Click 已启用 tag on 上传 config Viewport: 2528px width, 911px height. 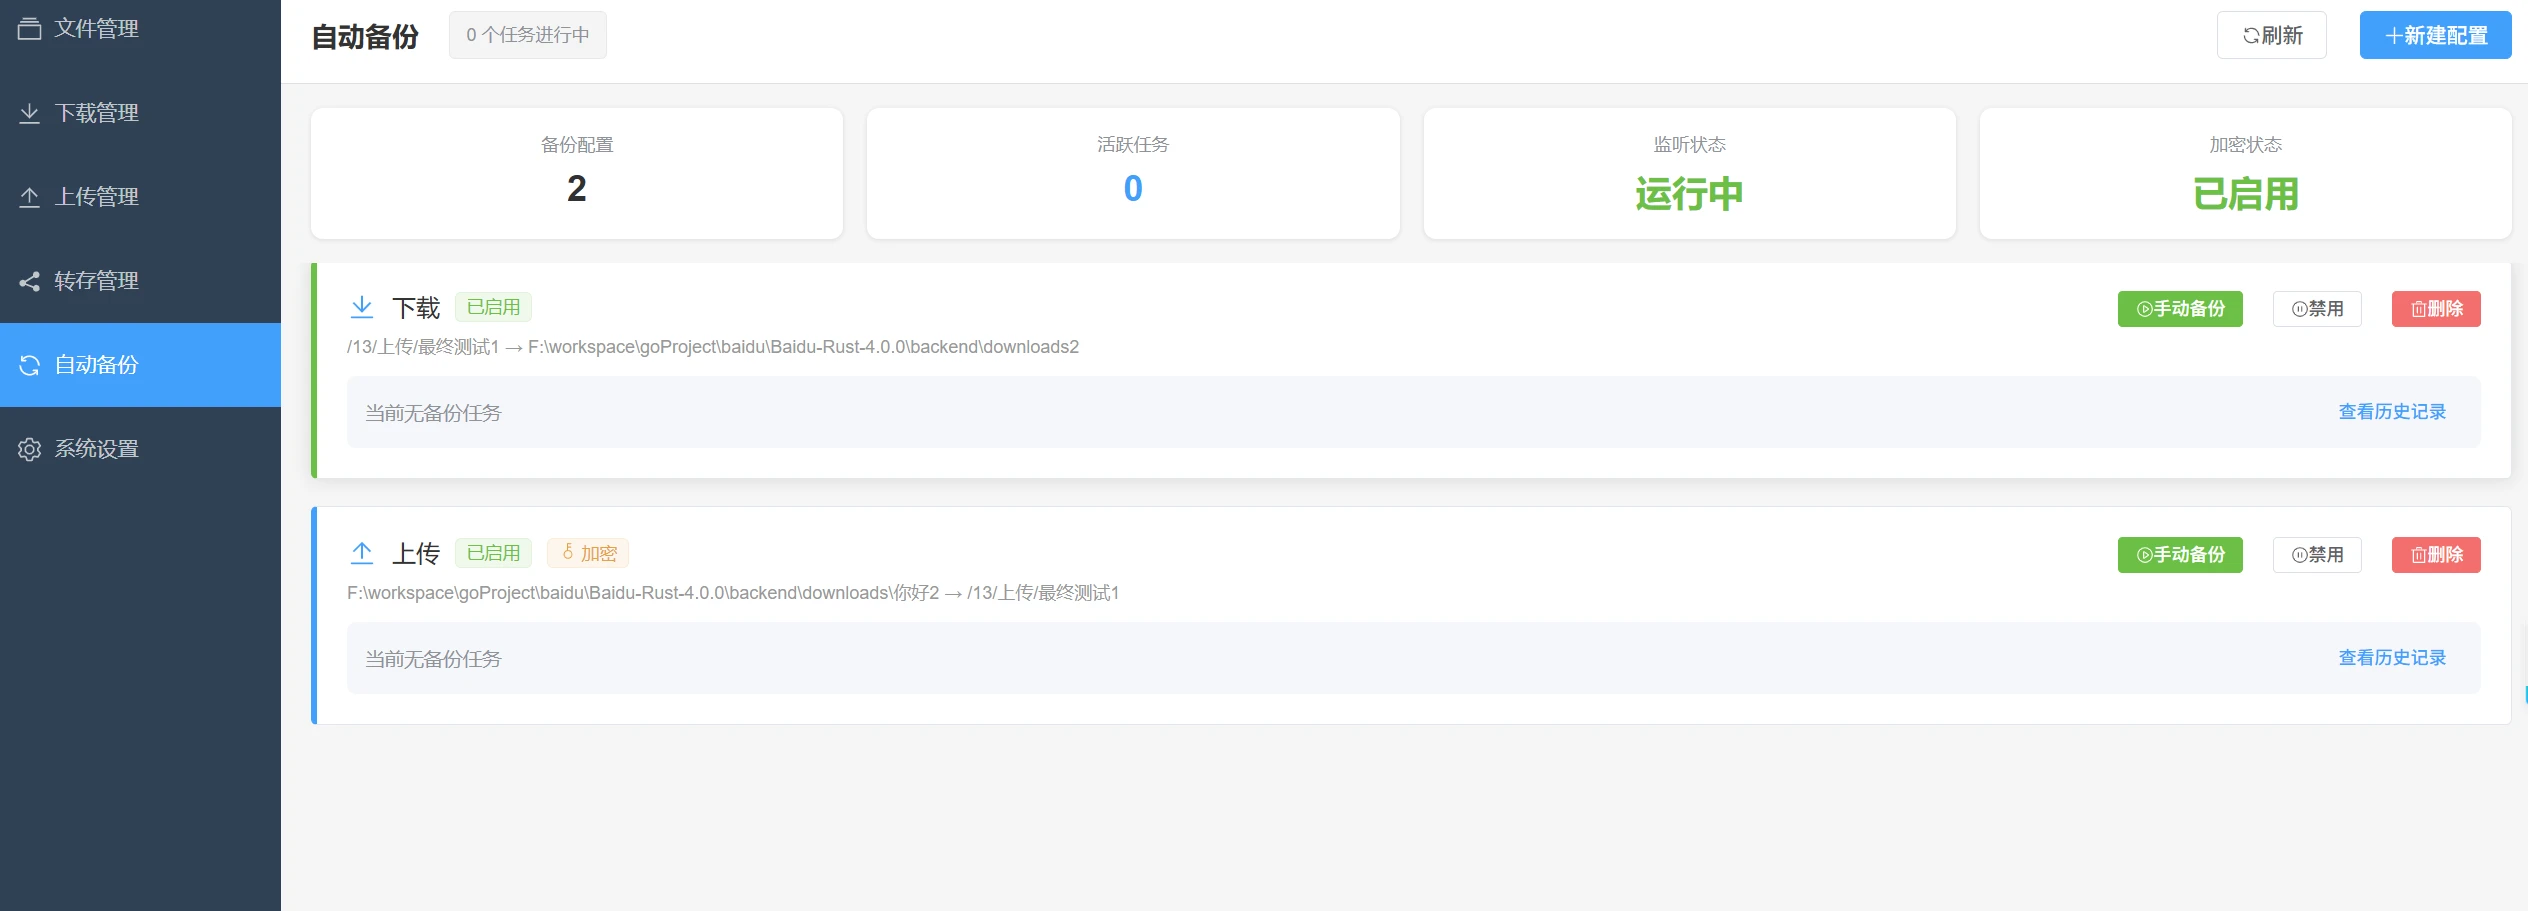click(x=493, y=553)
